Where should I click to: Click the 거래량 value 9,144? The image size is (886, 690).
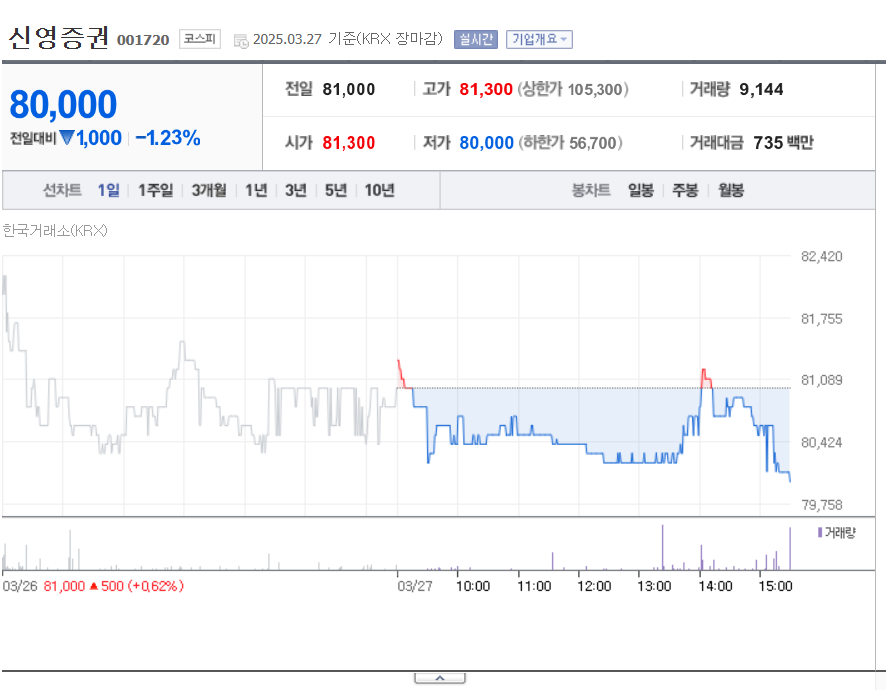click(x=761, y=89)
